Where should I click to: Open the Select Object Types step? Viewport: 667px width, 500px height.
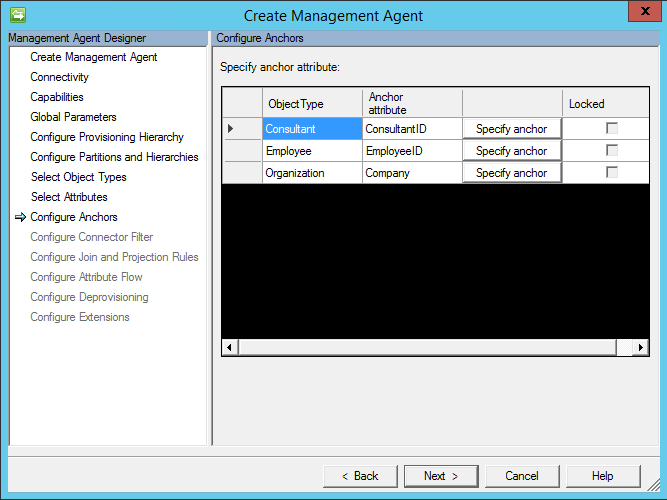click(79, 177)
